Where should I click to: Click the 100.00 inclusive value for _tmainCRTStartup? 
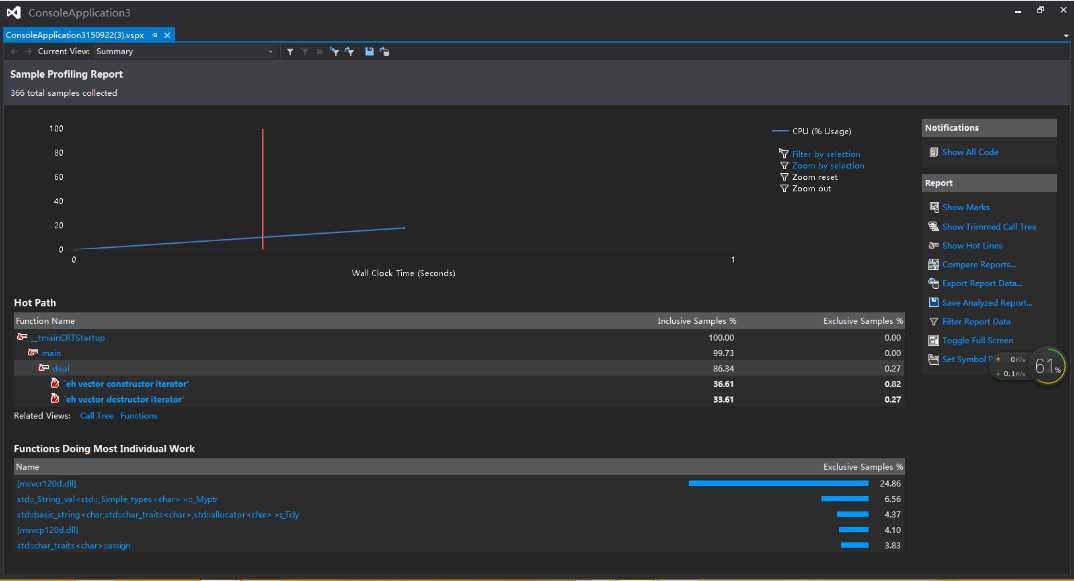point(721,338)
